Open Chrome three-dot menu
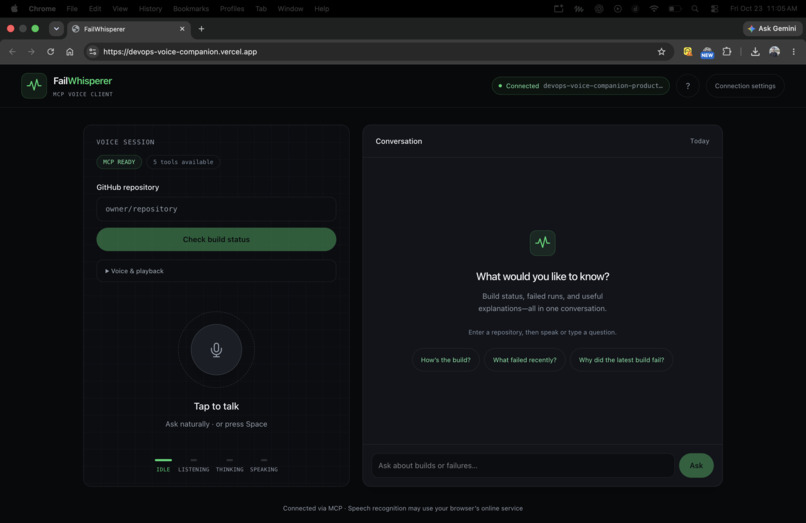 click(x=794, y=51)
